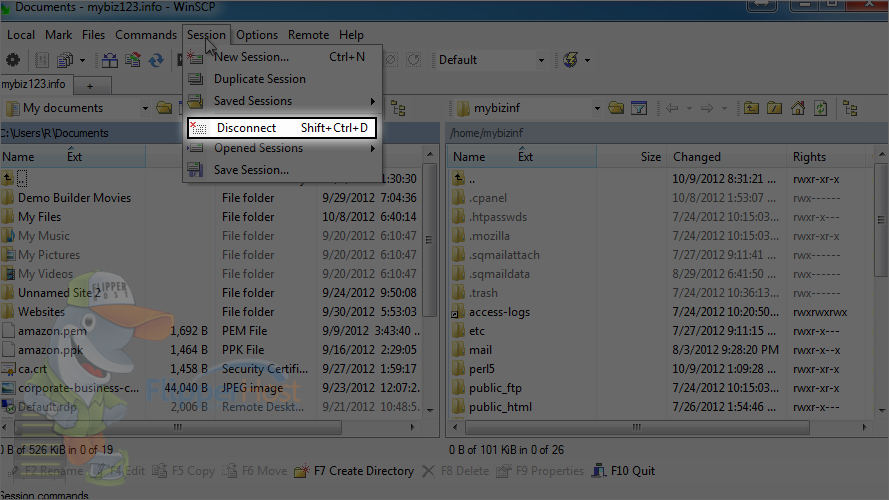Open the Mark menu
Screen dimensions: 889x500
click(x=58, y=35)
